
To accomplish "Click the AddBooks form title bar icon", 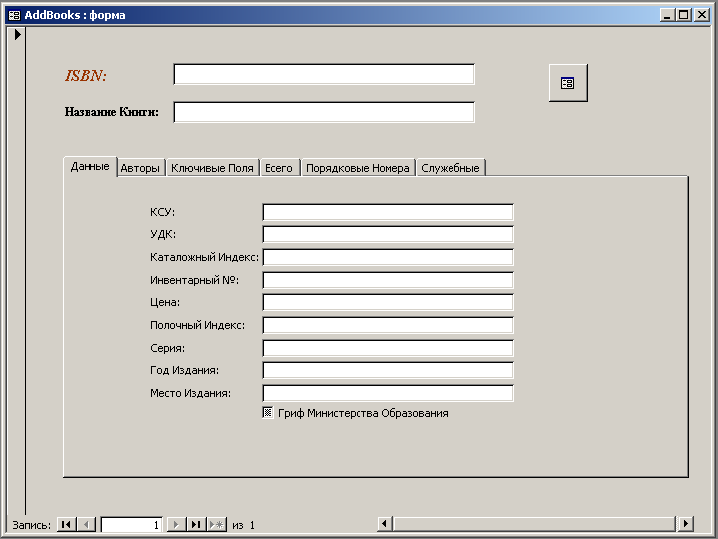I will (x=14, y=15).
